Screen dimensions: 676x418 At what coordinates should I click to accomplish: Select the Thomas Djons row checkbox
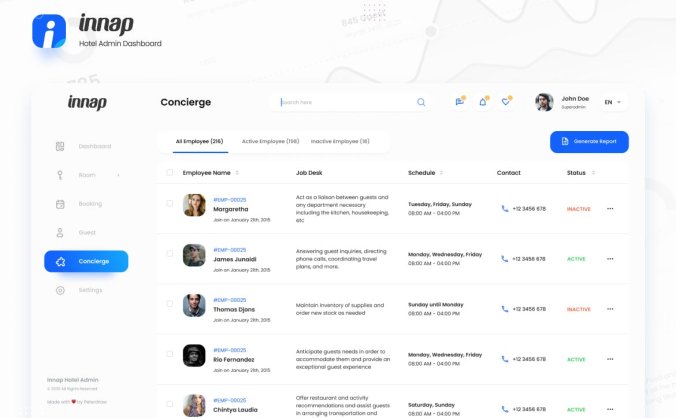(x=170, y=306)
